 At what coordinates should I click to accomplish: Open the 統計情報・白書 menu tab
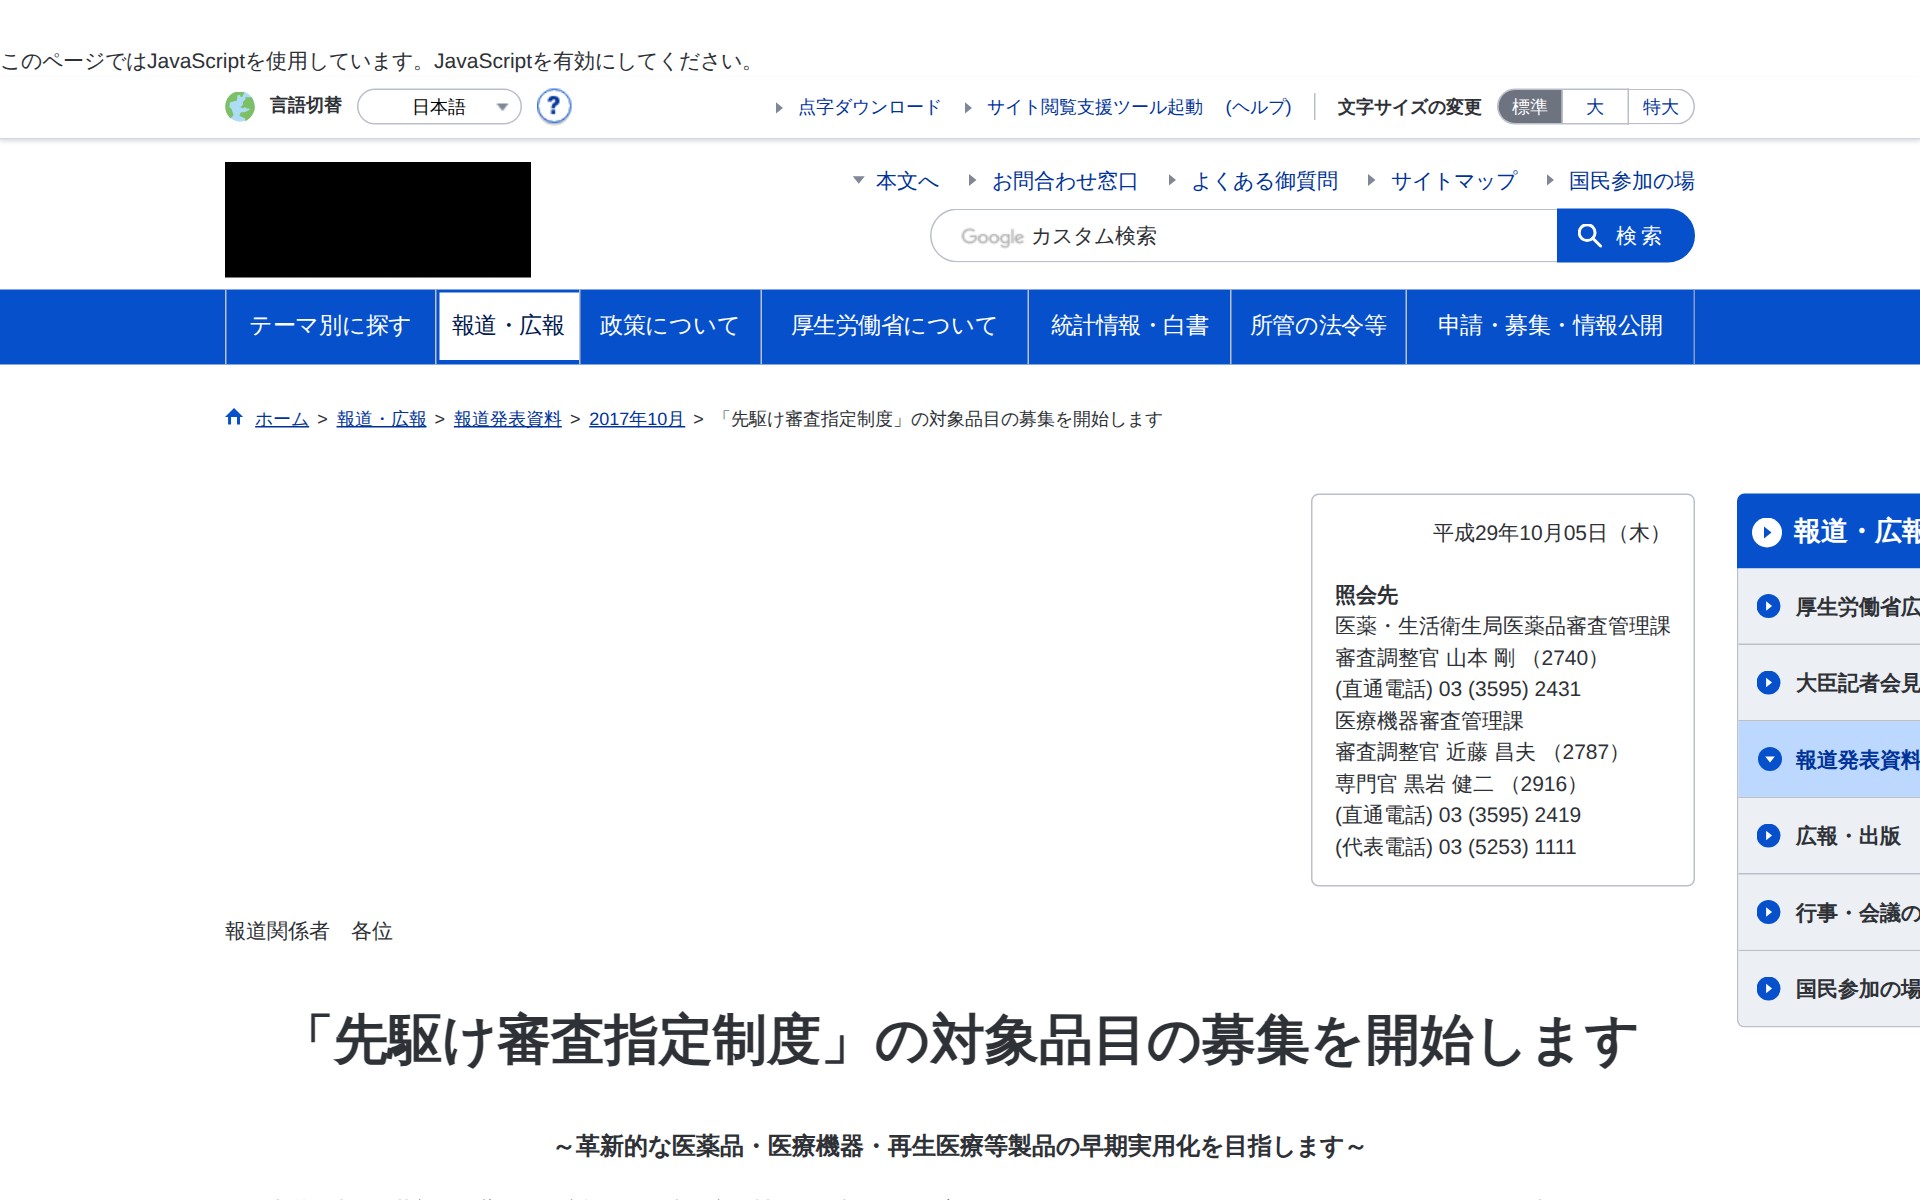(1129, 326)
